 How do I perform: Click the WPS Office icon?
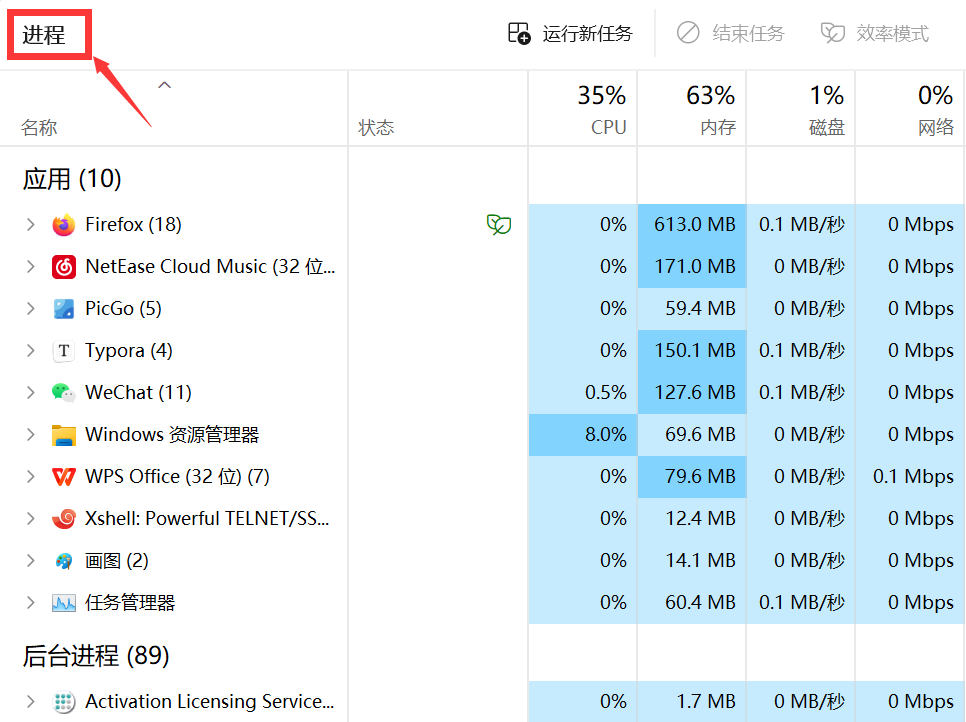pos(63,477)
